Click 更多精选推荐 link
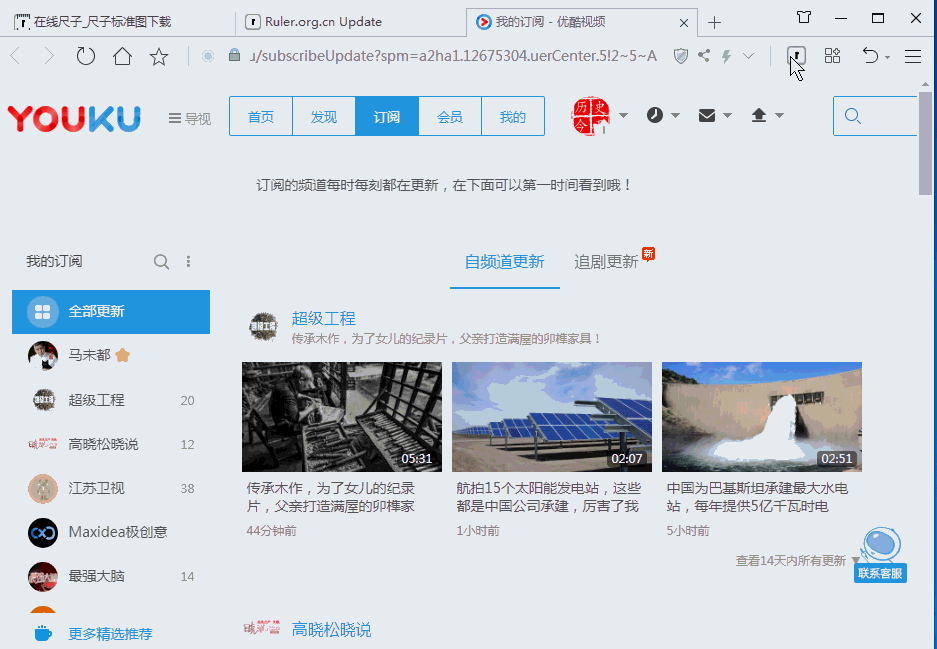Screen dimensions: 937x649 point(110,633)
